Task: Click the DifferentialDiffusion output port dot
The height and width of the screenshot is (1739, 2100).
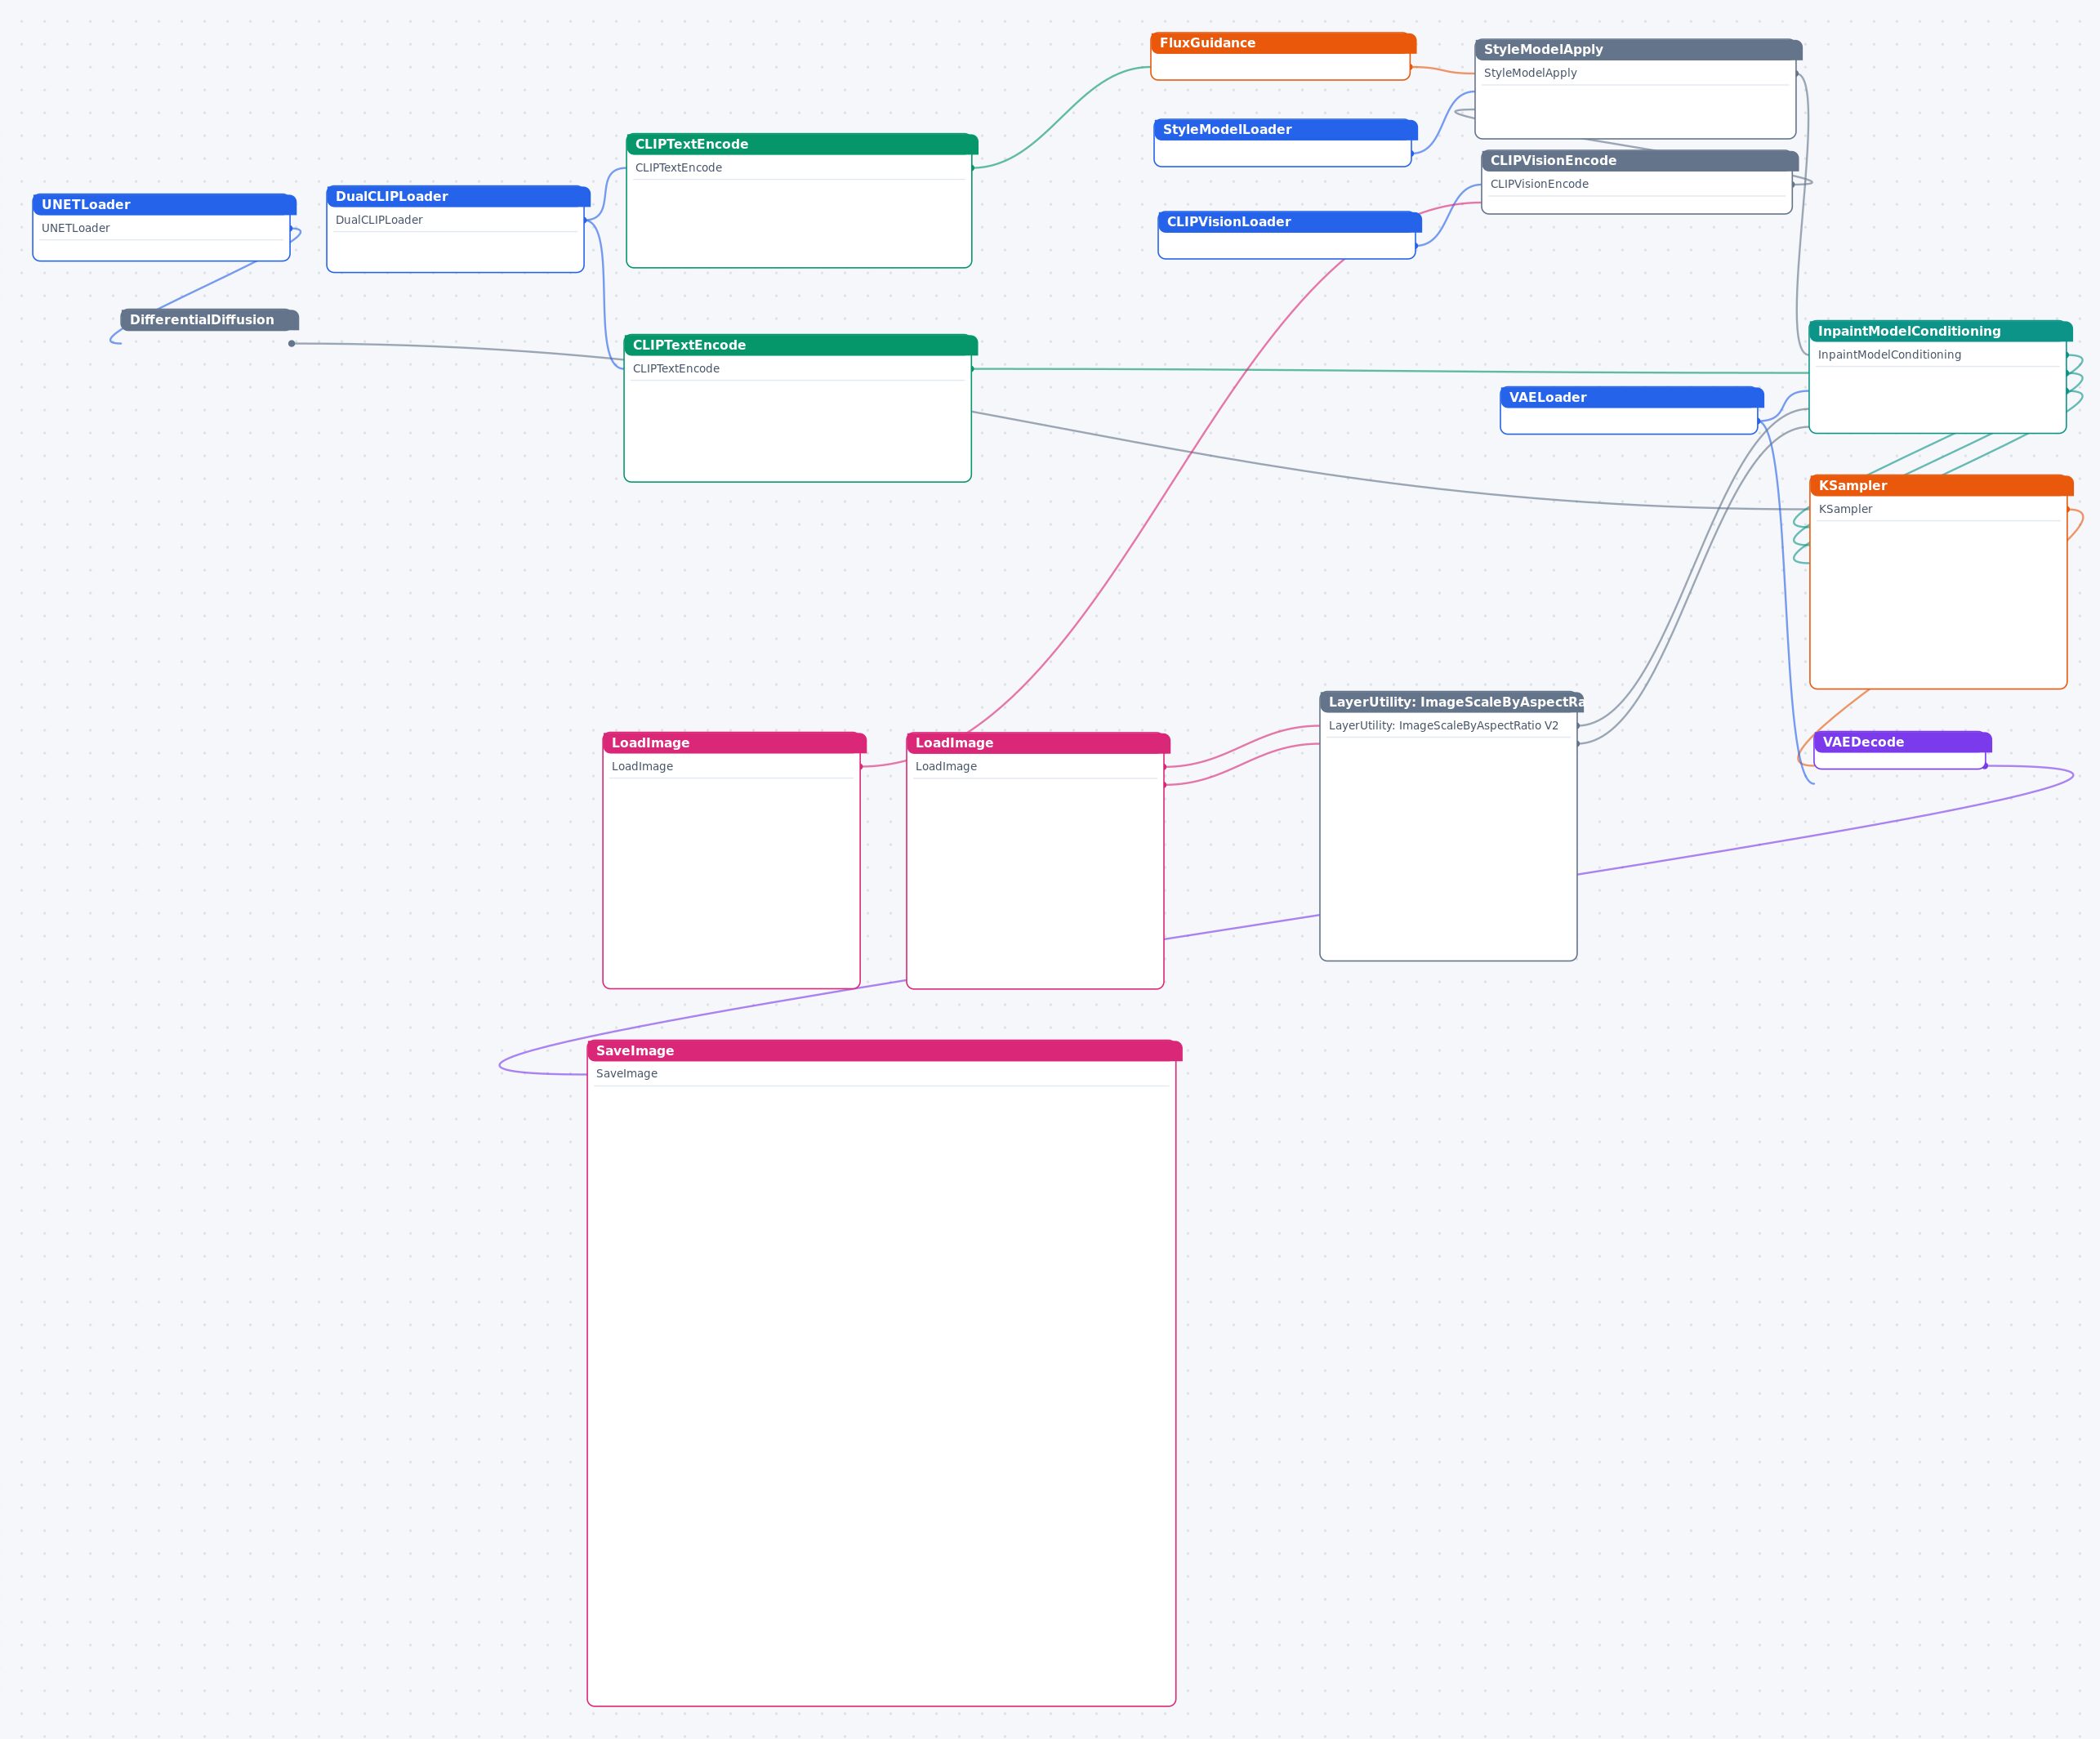Action: coord(292,343)
